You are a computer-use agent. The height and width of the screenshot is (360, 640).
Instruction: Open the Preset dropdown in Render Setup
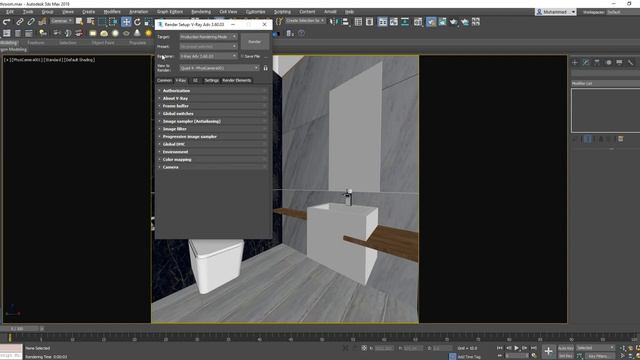[x=208, y=47]
